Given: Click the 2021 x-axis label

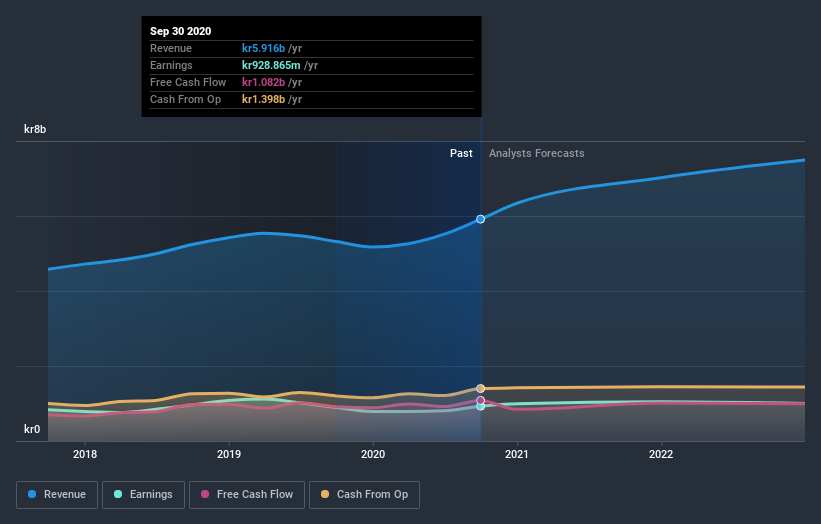Looking at the screenshot, I should click(517, 454).
